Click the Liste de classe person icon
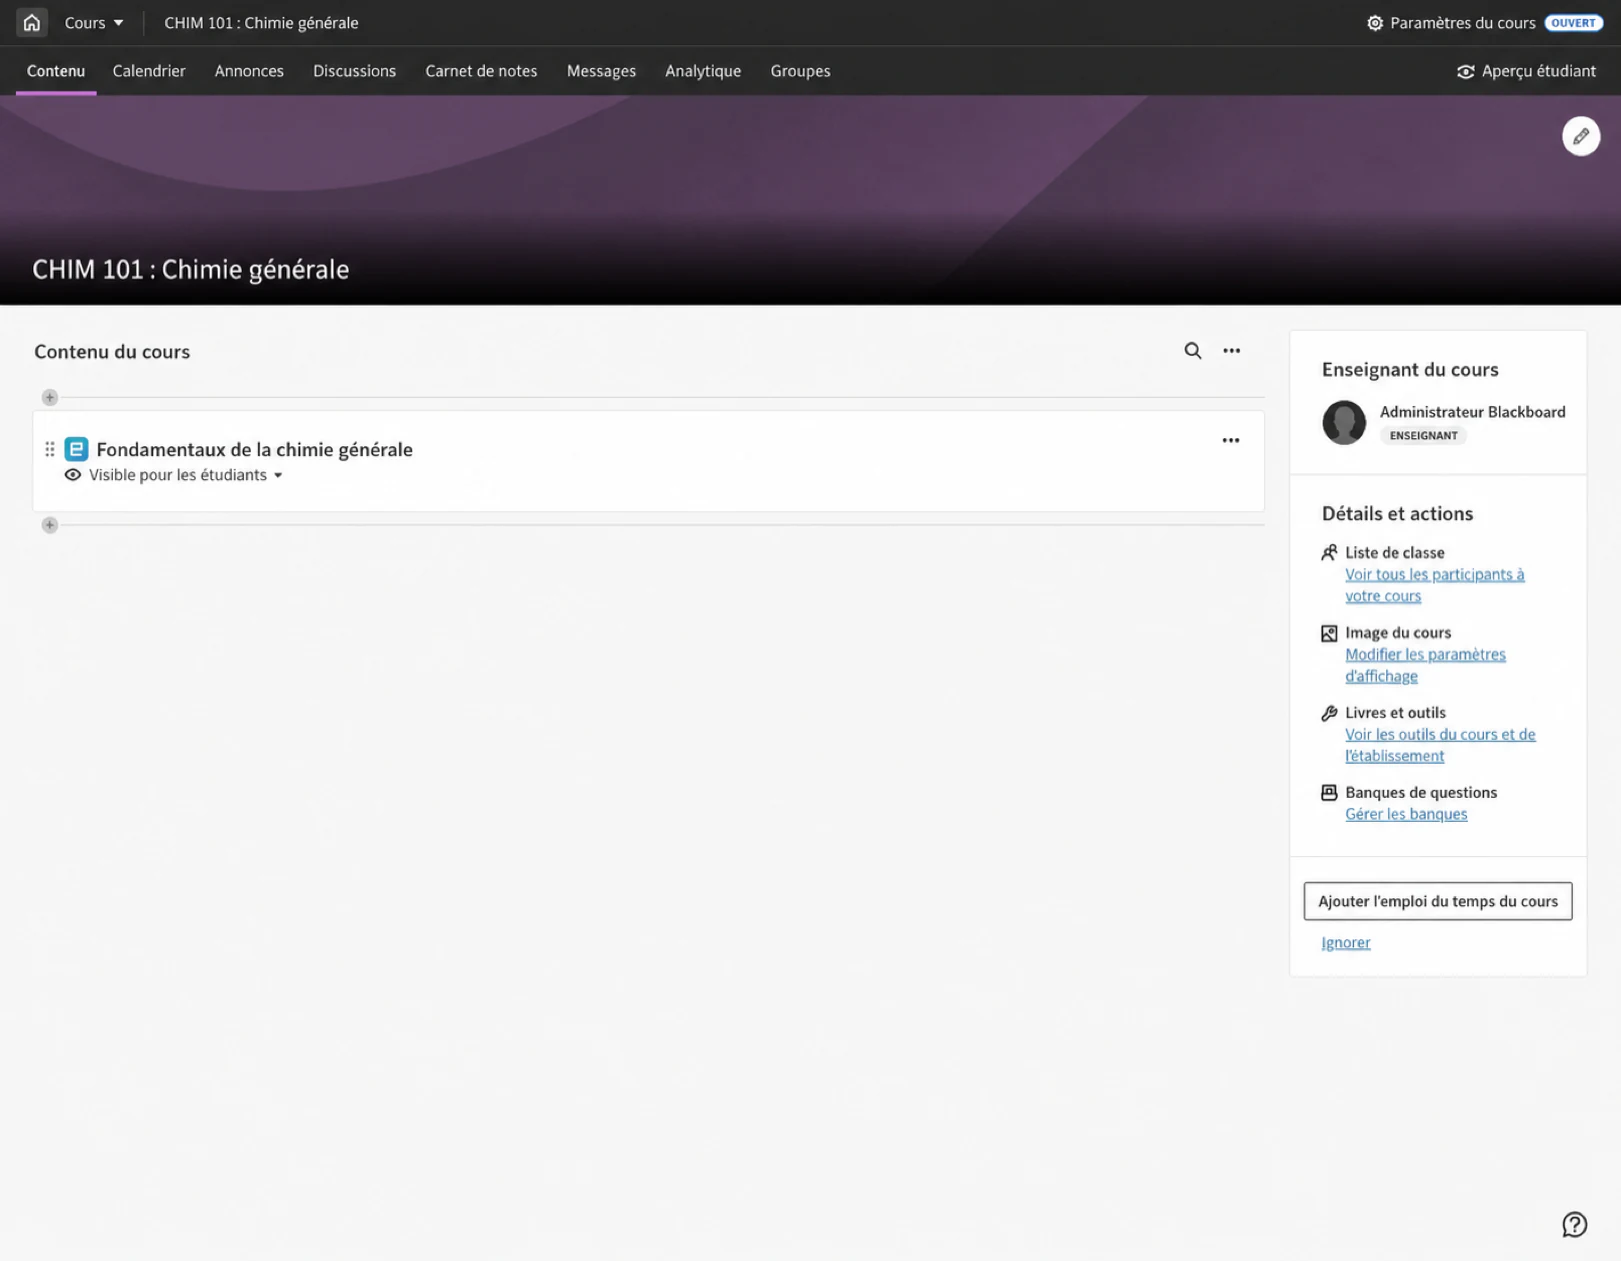Viewport: 1621px width, 1261px height. (x=1329, y=553)
